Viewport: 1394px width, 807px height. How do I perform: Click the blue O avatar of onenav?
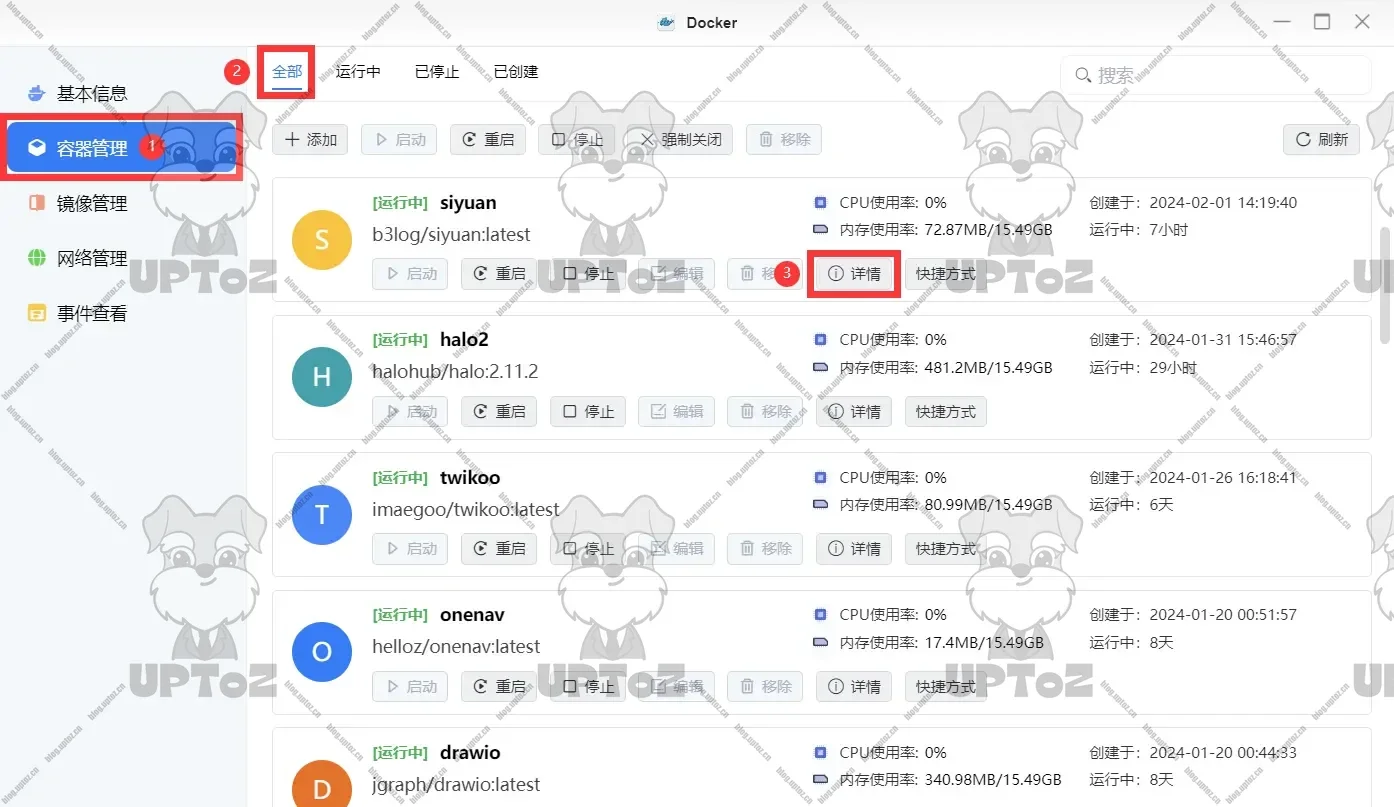click(322, 652)
